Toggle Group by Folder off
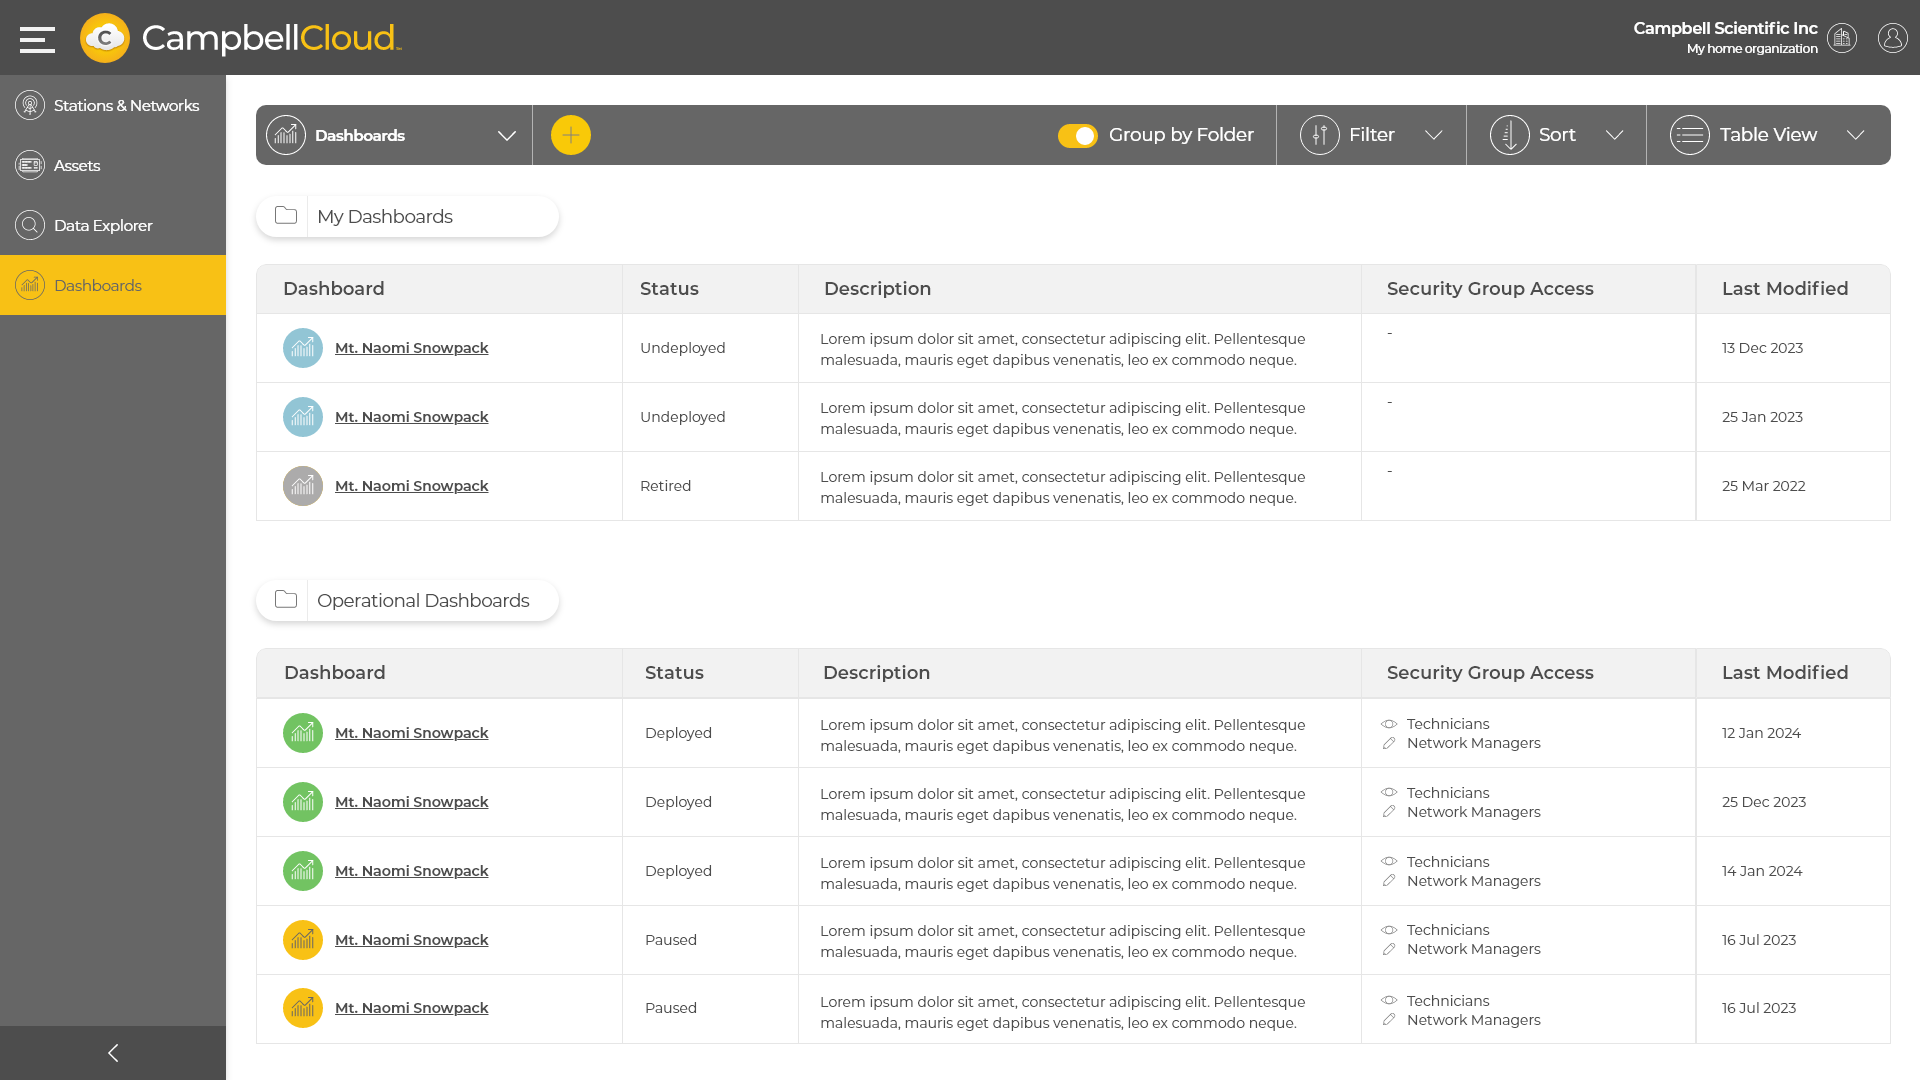This screenshot has height=1080, width=1920. point(1078,135)
